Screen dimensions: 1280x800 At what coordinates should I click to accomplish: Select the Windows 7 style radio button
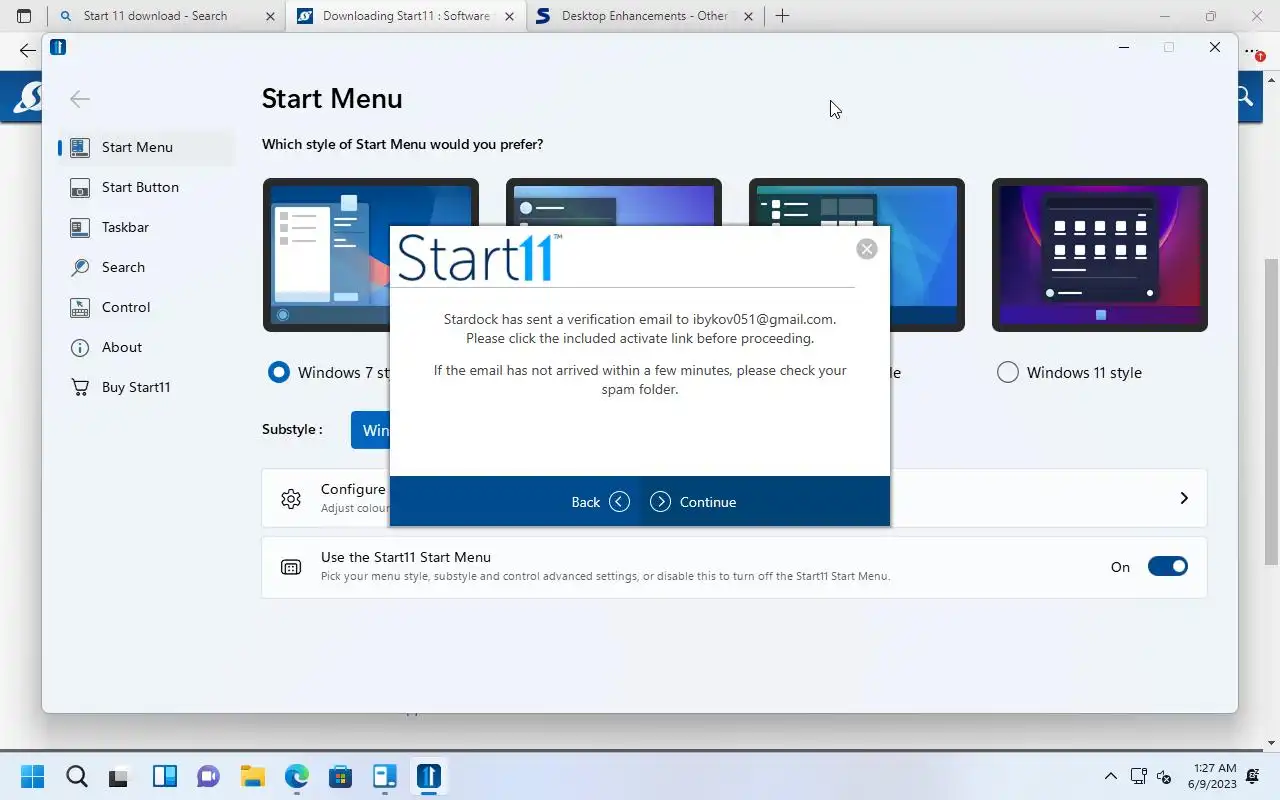pos(279,372)
